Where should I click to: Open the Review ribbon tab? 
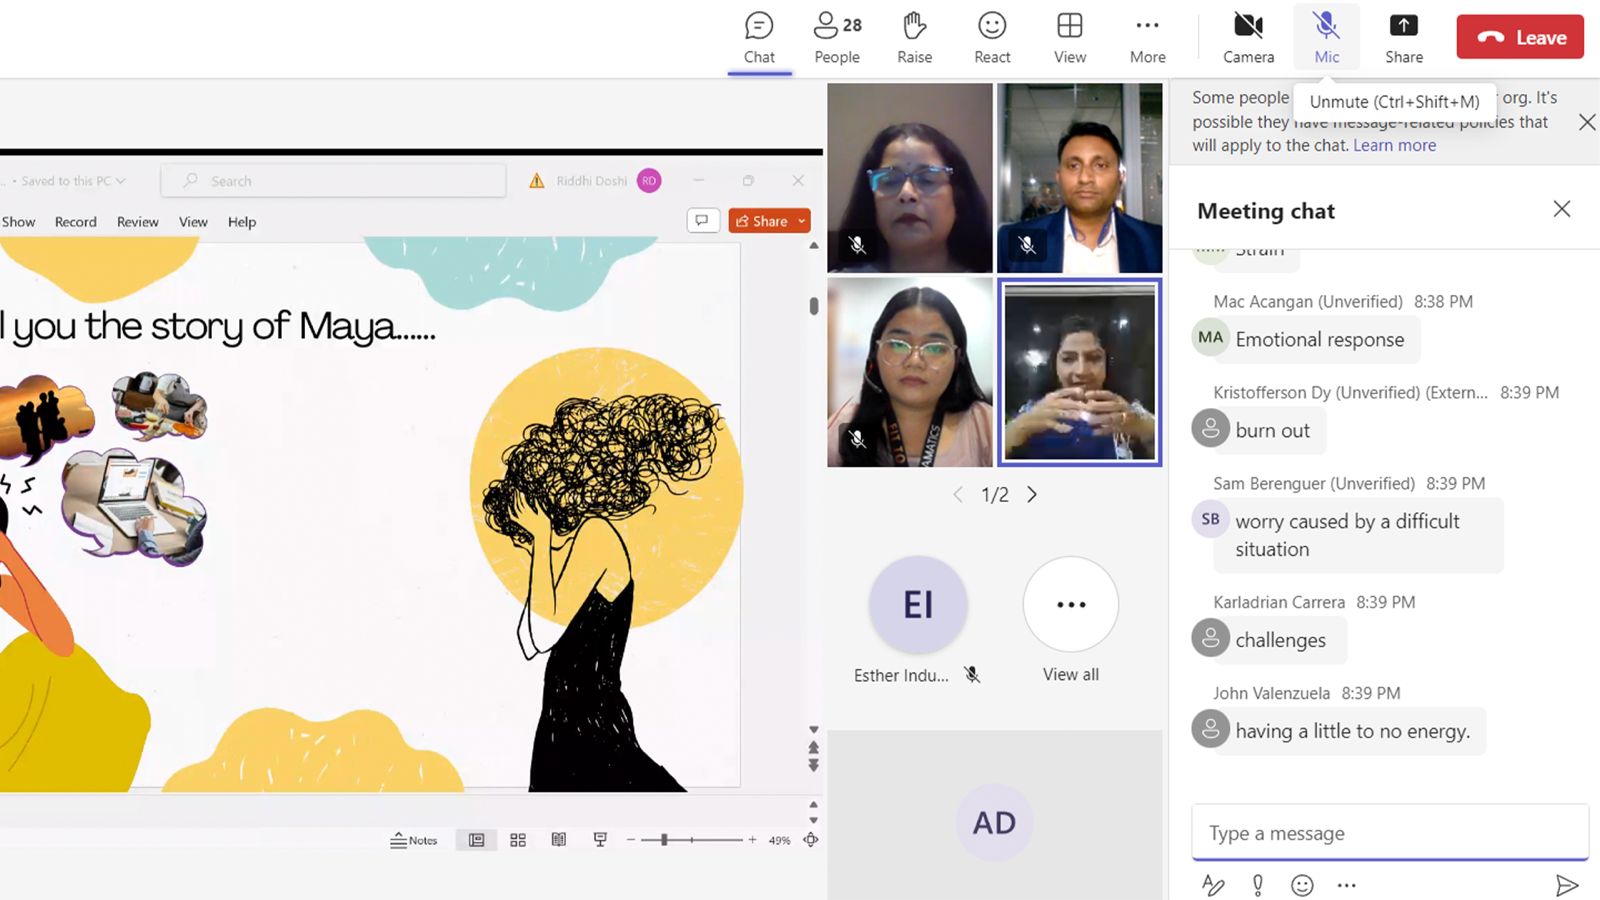point(137,222)
